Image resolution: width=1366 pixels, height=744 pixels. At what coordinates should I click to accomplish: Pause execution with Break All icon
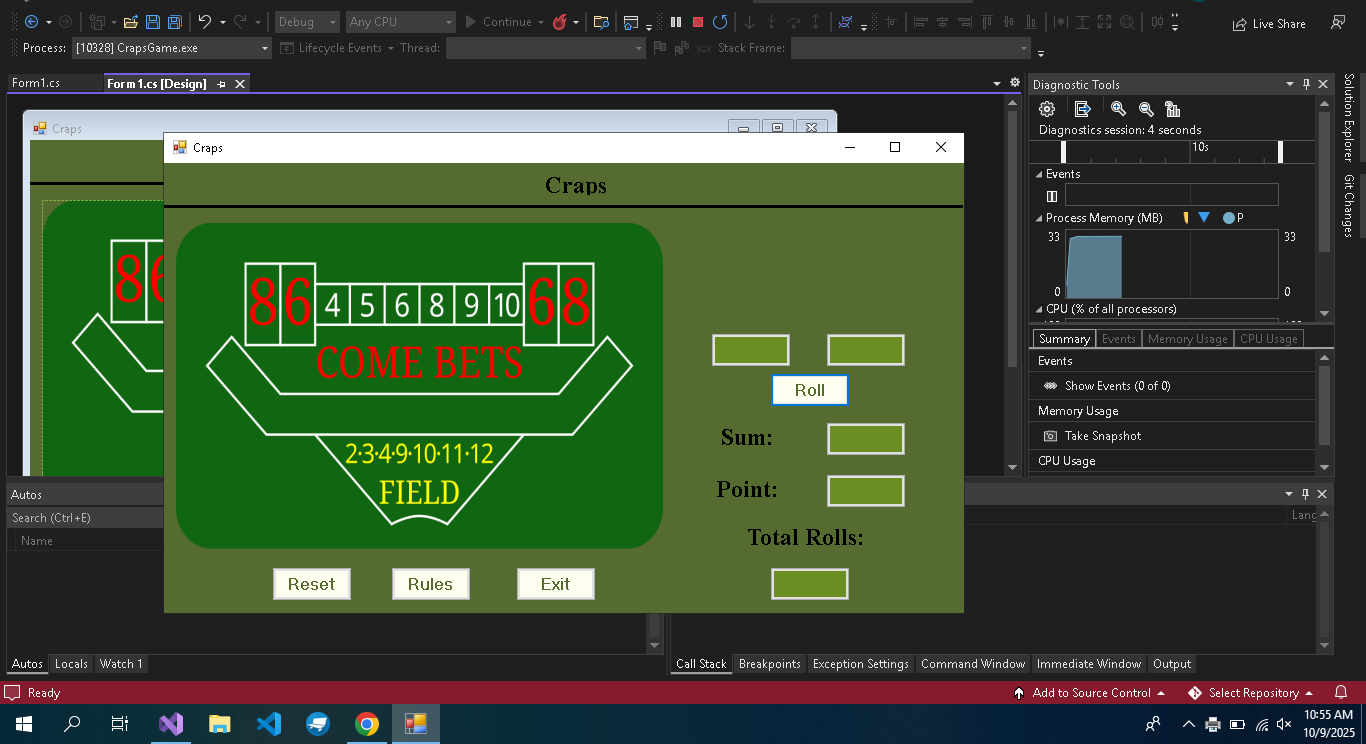pos(676,22)
